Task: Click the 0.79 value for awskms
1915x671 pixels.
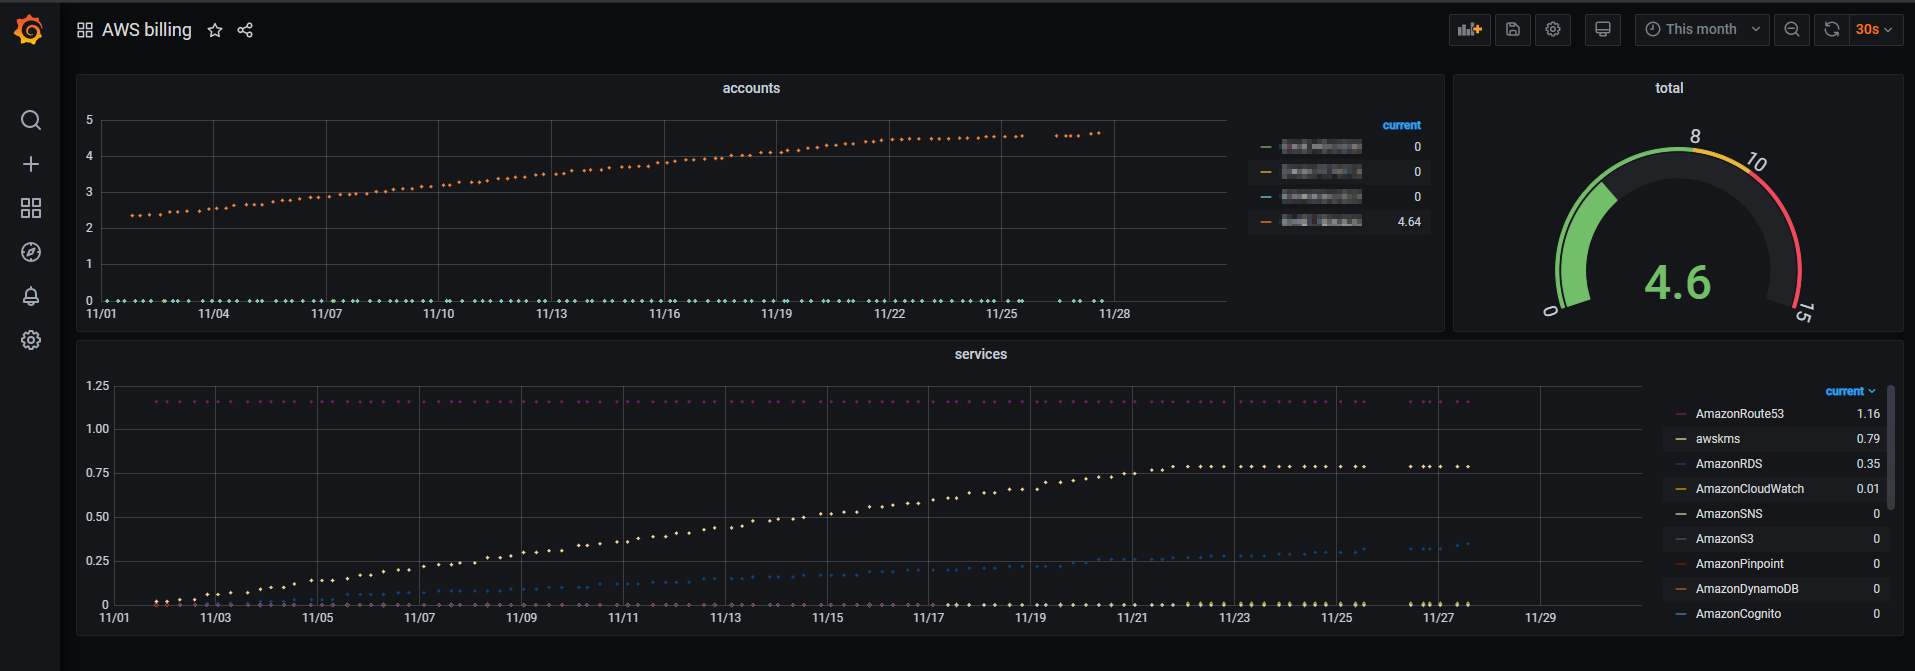Action: 1868,439
